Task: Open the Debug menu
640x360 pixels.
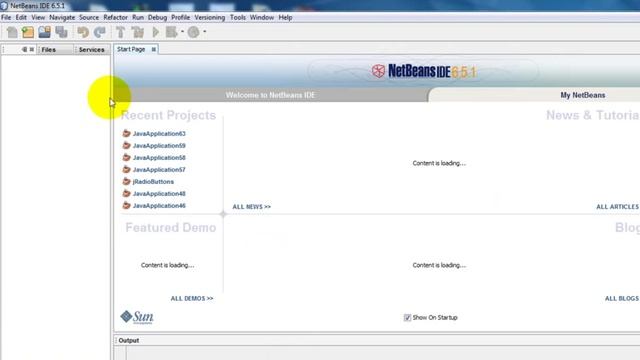Action: (157, 18)
